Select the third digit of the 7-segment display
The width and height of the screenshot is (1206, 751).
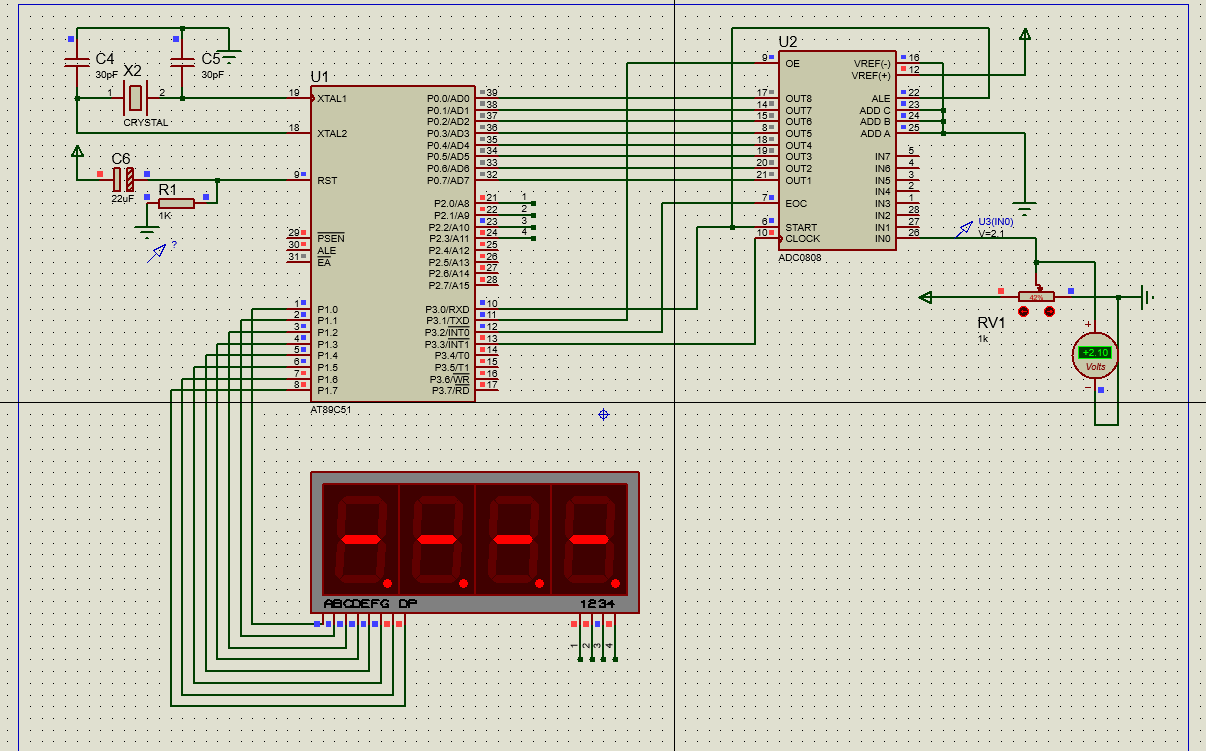(x=513, y=539)
